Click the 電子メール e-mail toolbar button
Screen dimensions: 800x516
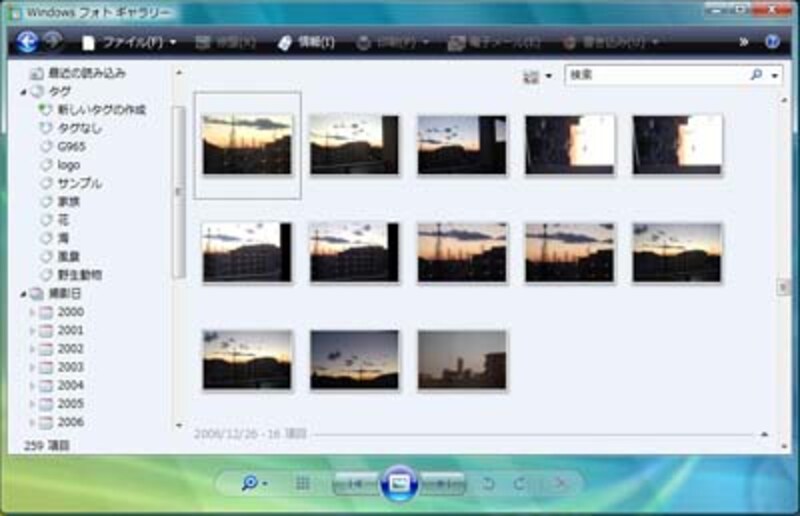click(494, 43)
